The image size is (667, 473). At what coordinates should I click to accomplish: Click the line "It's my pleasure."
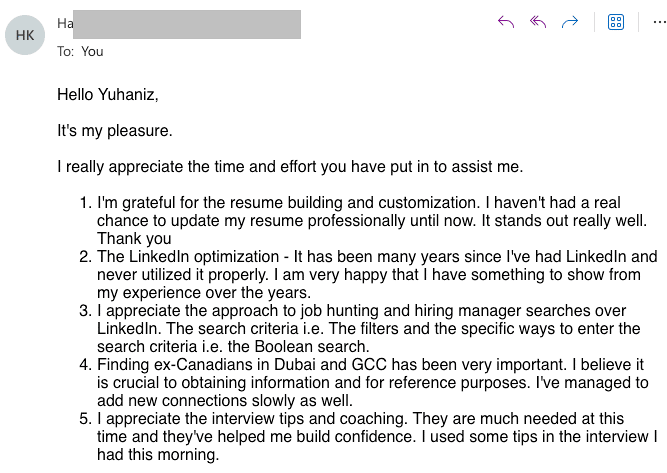pyautogui.click(x=115, y=130)
